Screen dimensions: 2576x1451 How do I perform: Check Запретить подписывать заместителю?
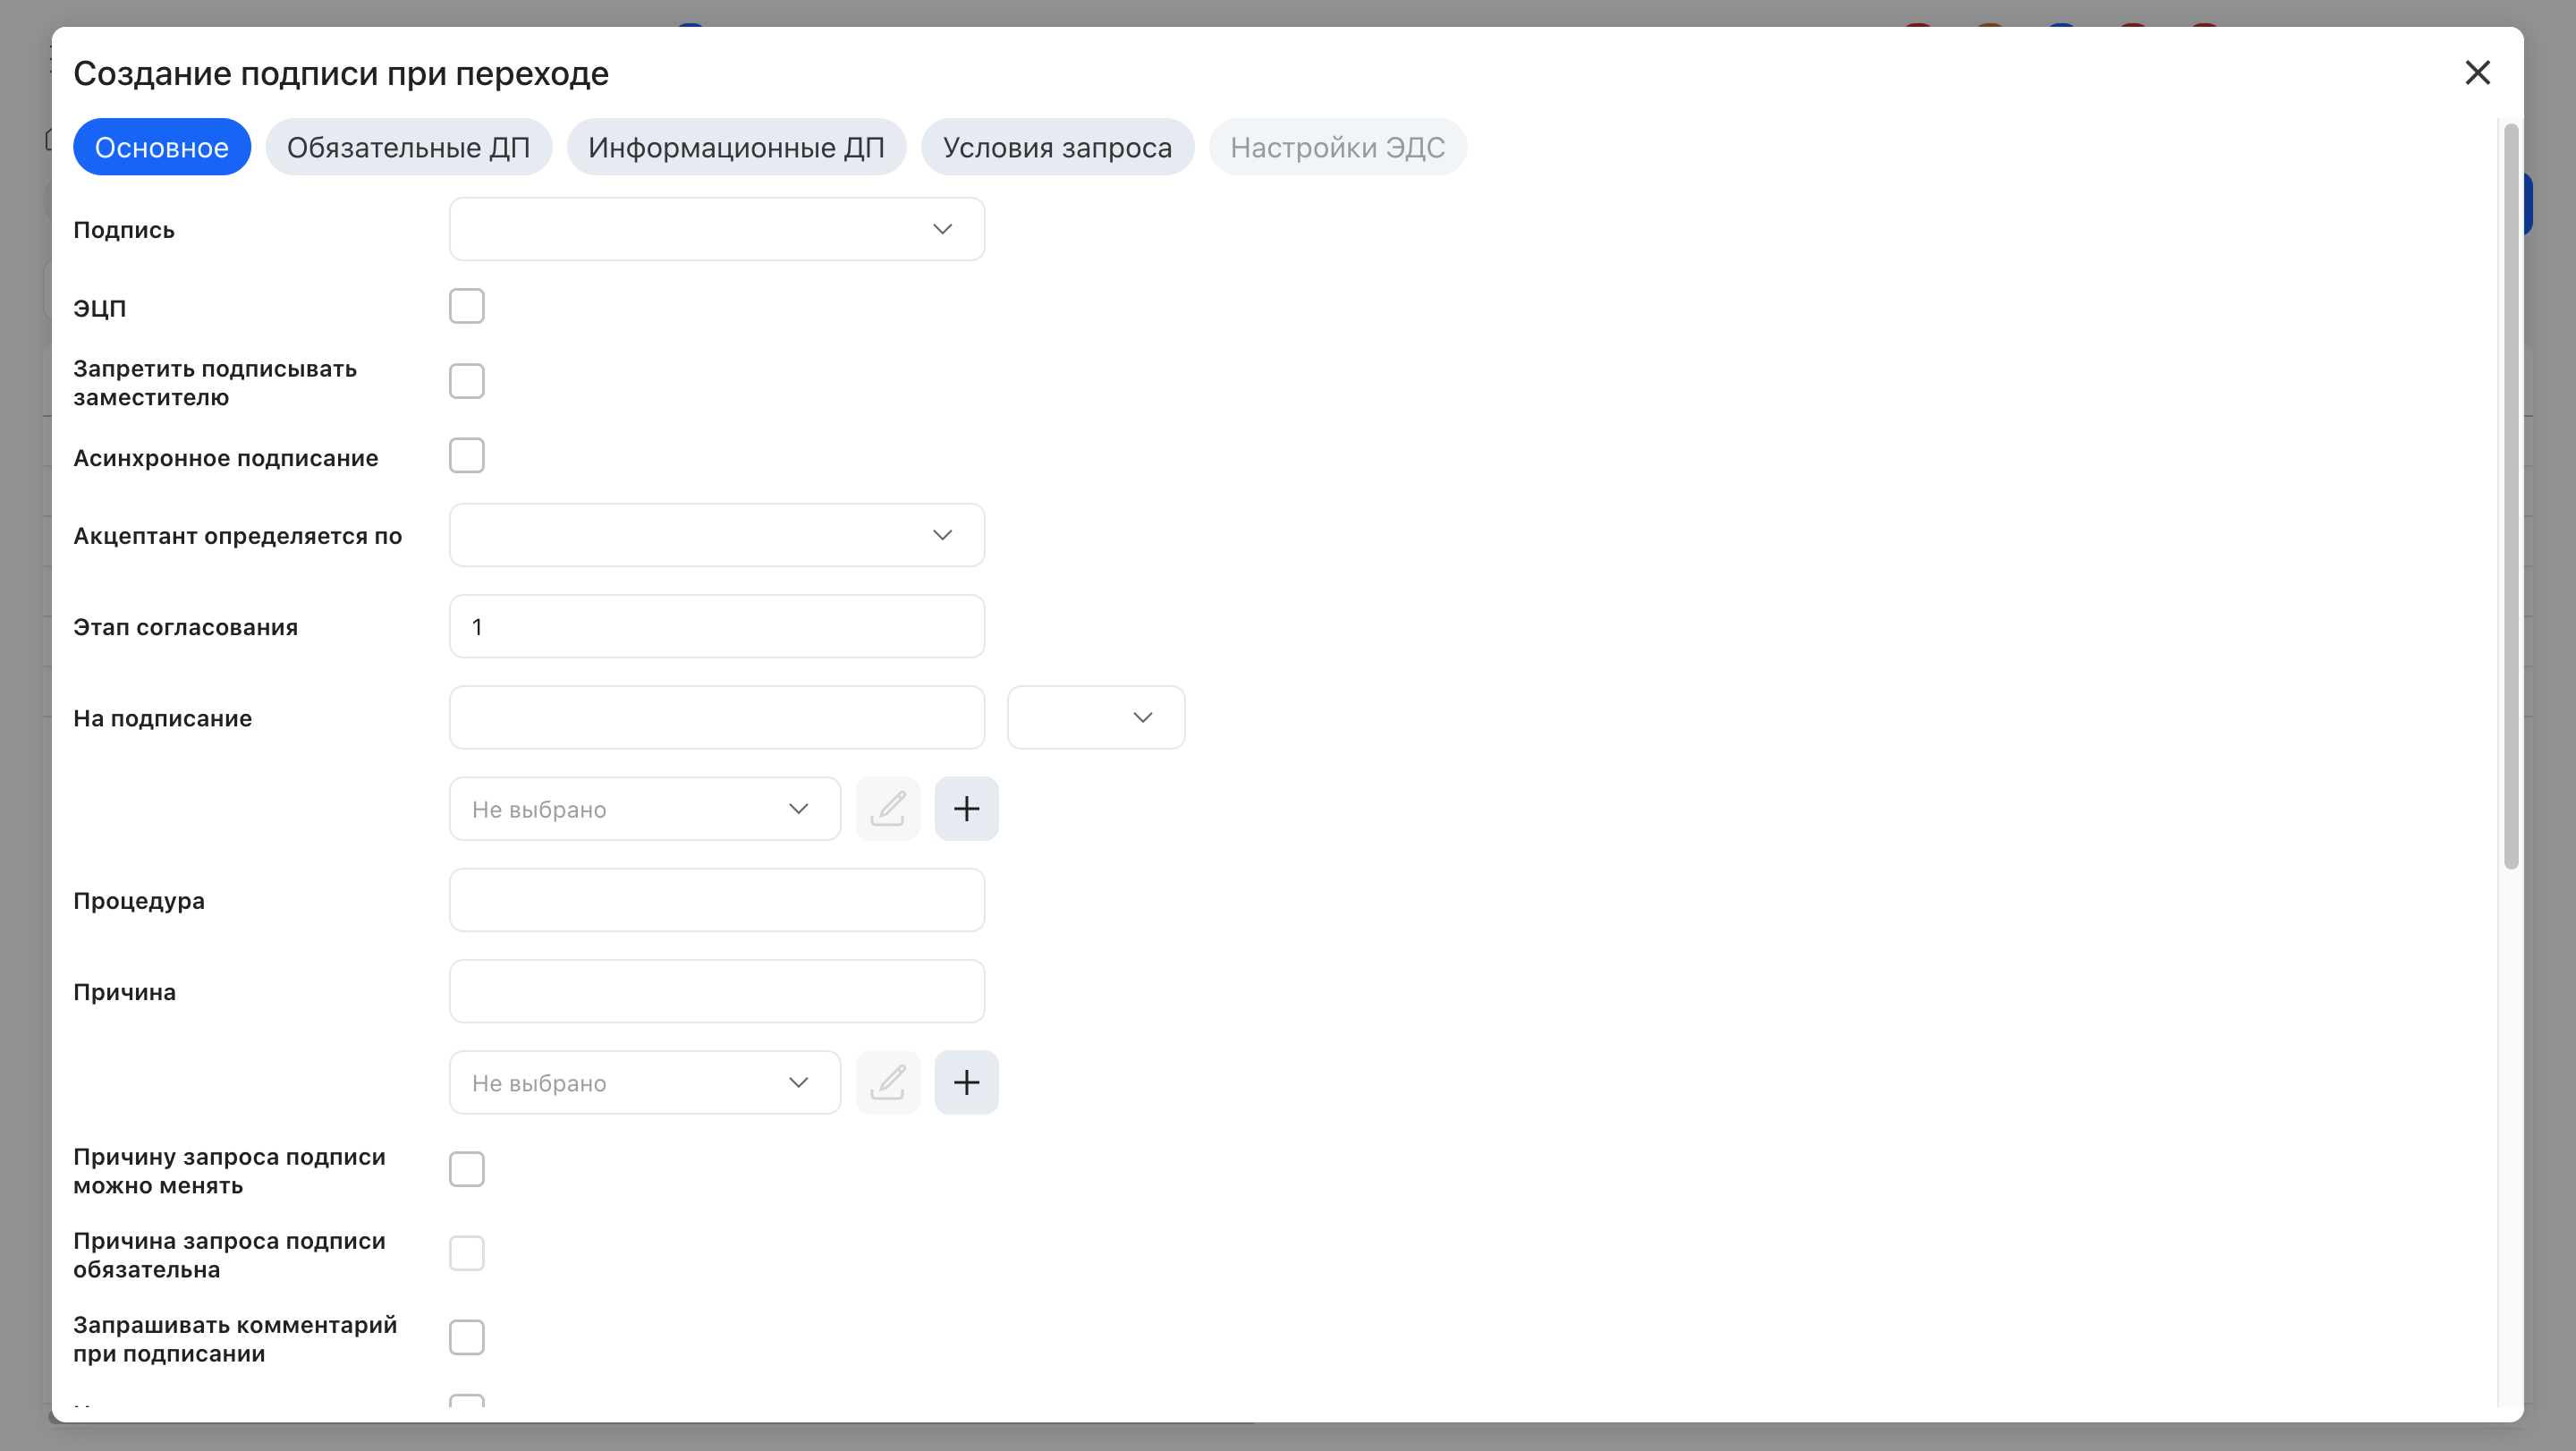467,381
